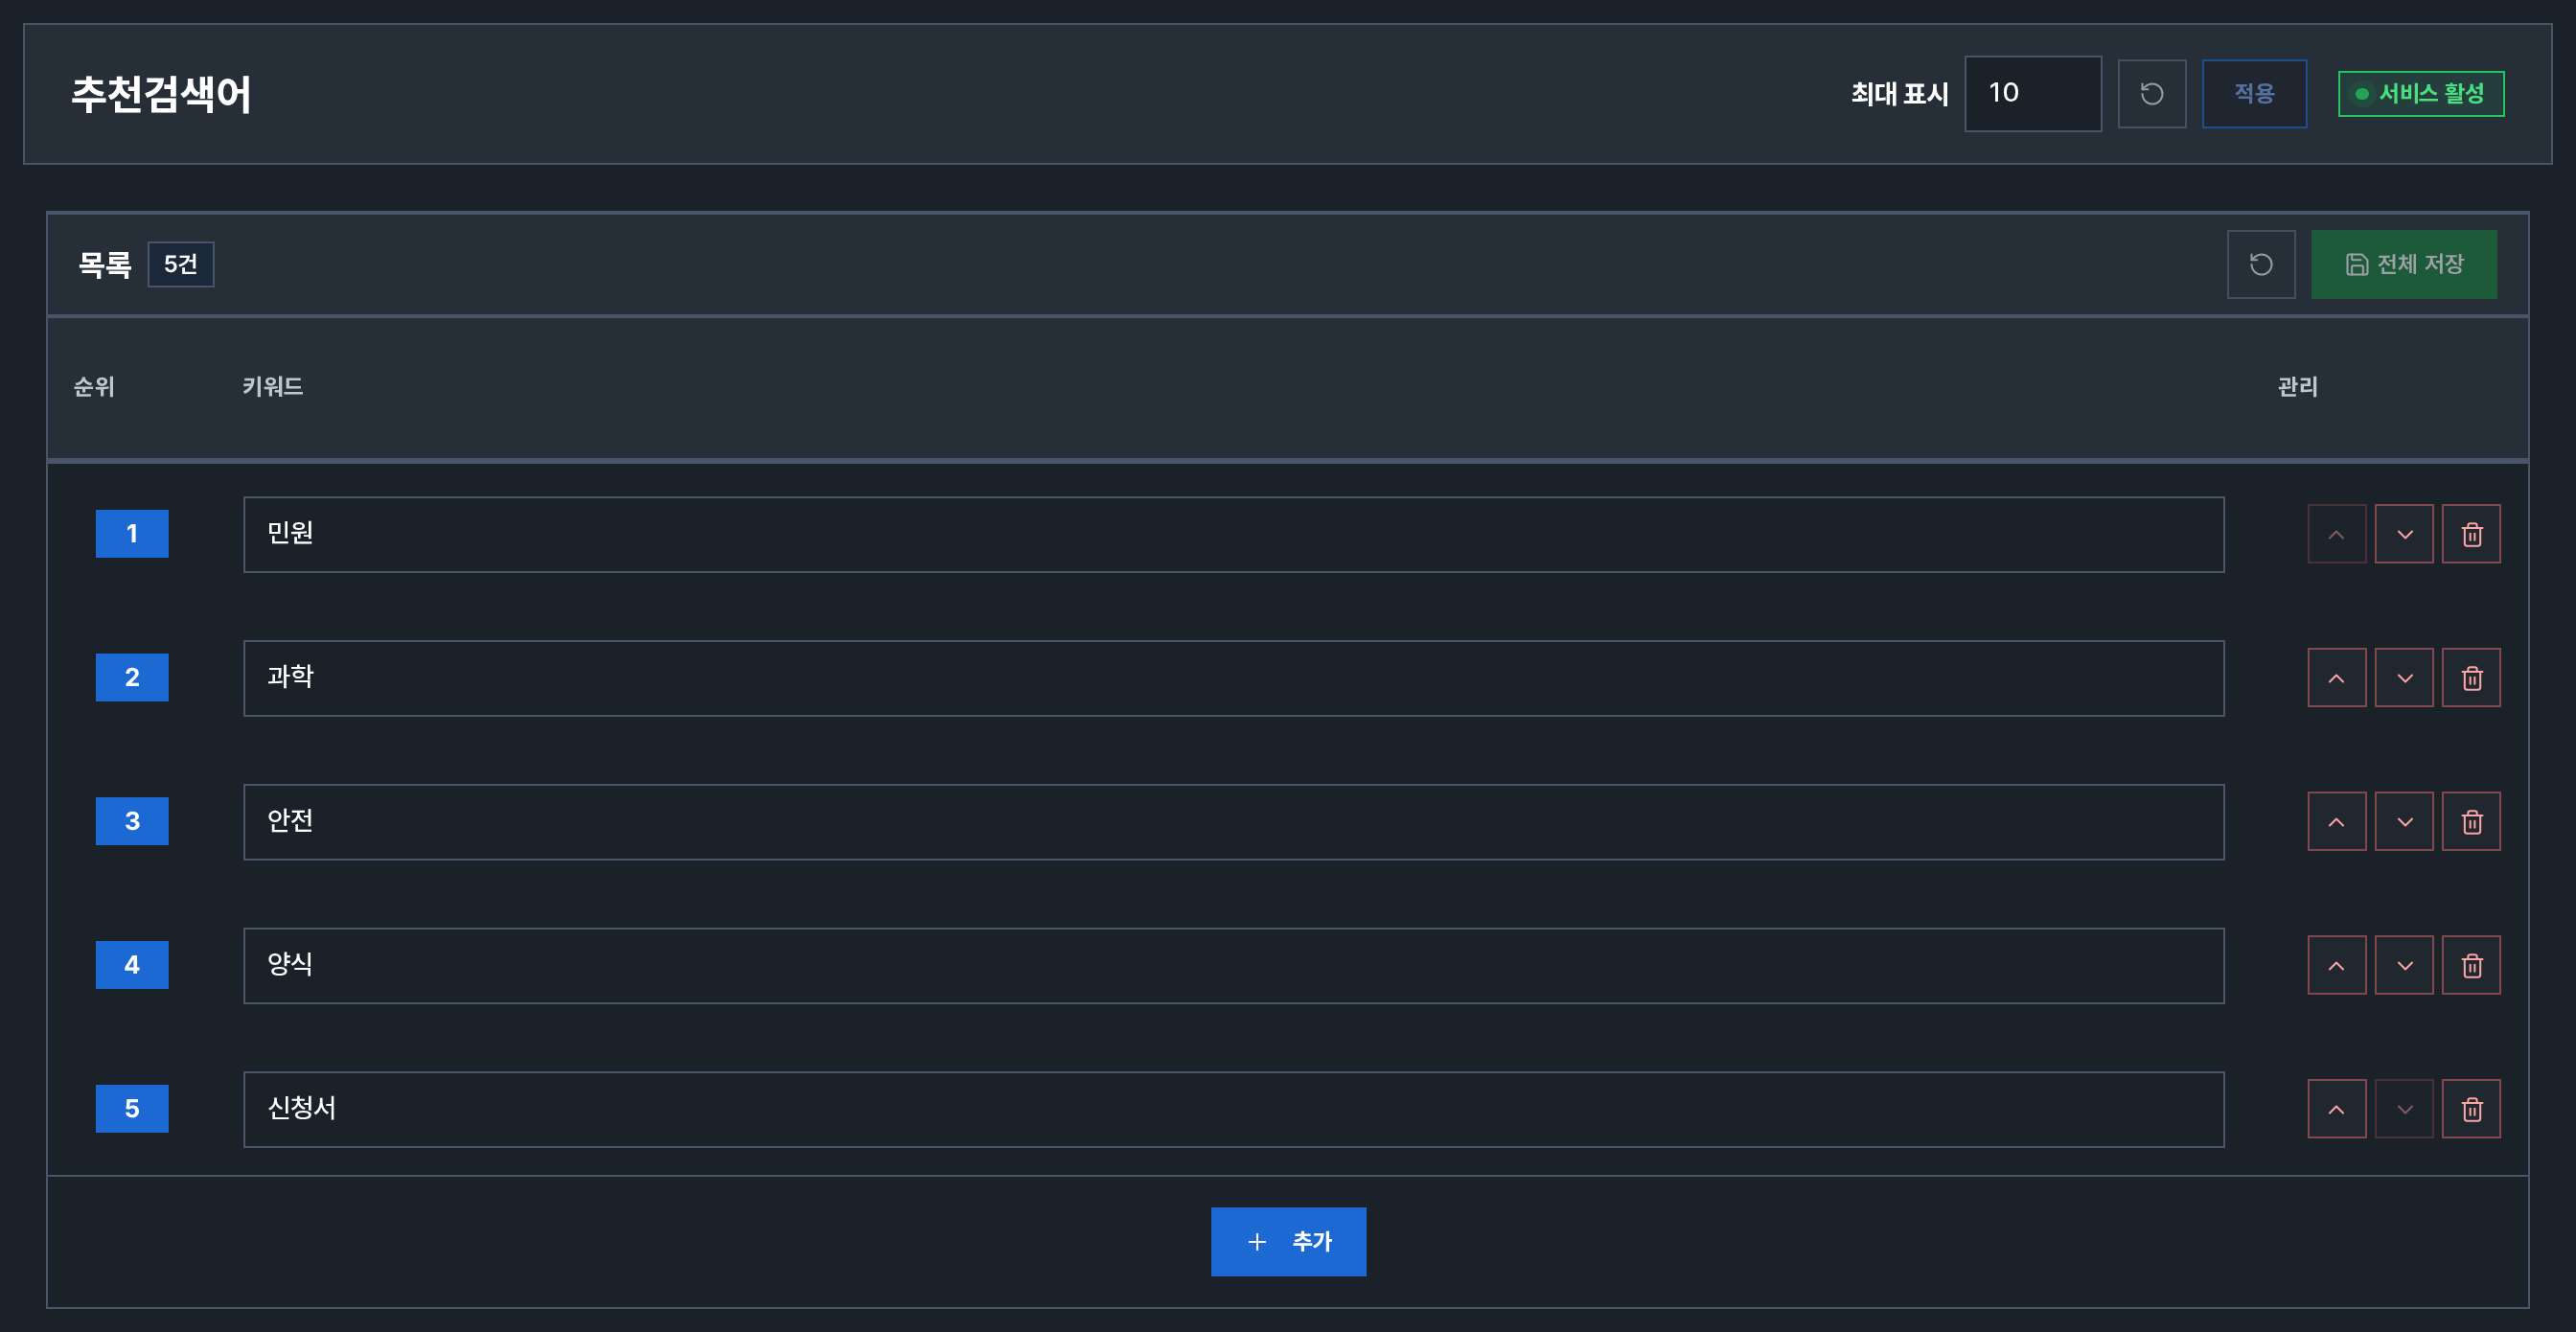The image size is (2576, 1332).
Task: Move keyword 안전 up
Action: [2336, 822]
